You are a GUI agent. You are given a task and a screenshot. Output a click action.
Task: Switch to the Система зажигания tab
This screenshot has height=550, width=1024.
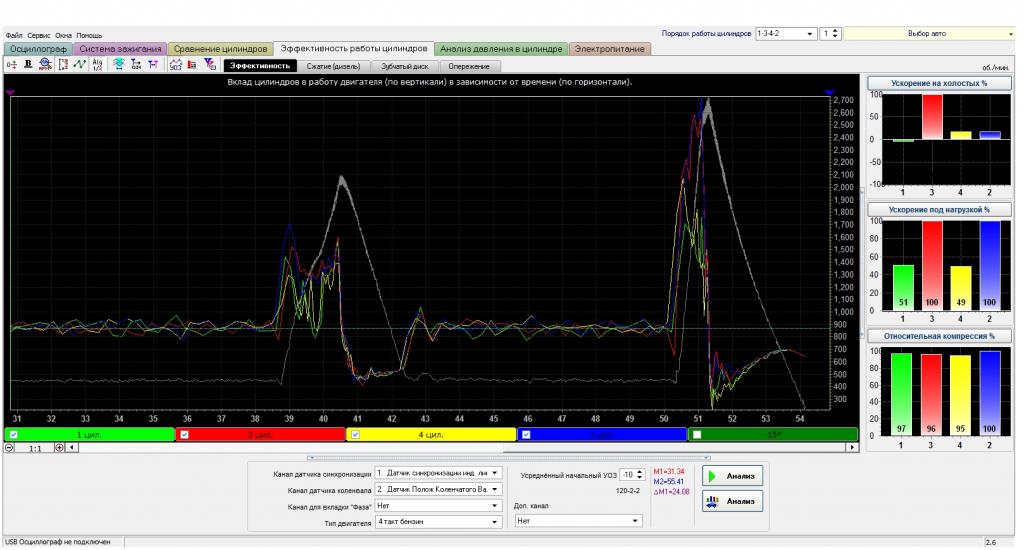tap(120, 49)
